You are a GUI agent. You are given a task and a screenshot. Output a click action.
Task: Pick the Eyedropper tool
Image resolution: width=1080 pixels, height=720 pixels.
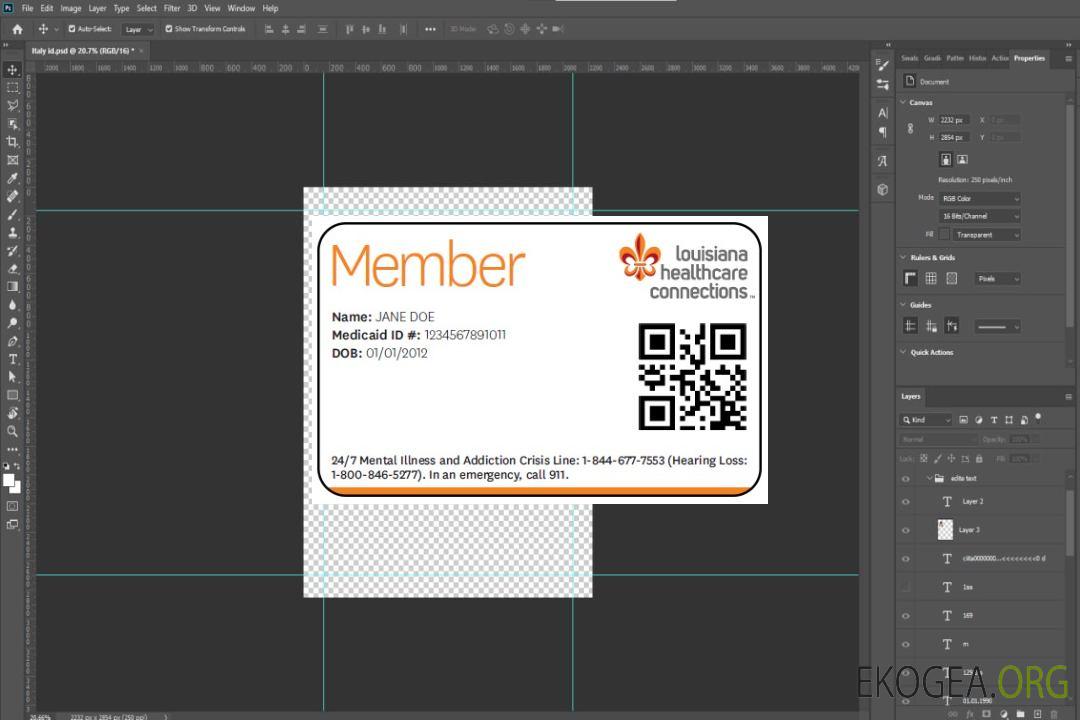click(12, 178)
